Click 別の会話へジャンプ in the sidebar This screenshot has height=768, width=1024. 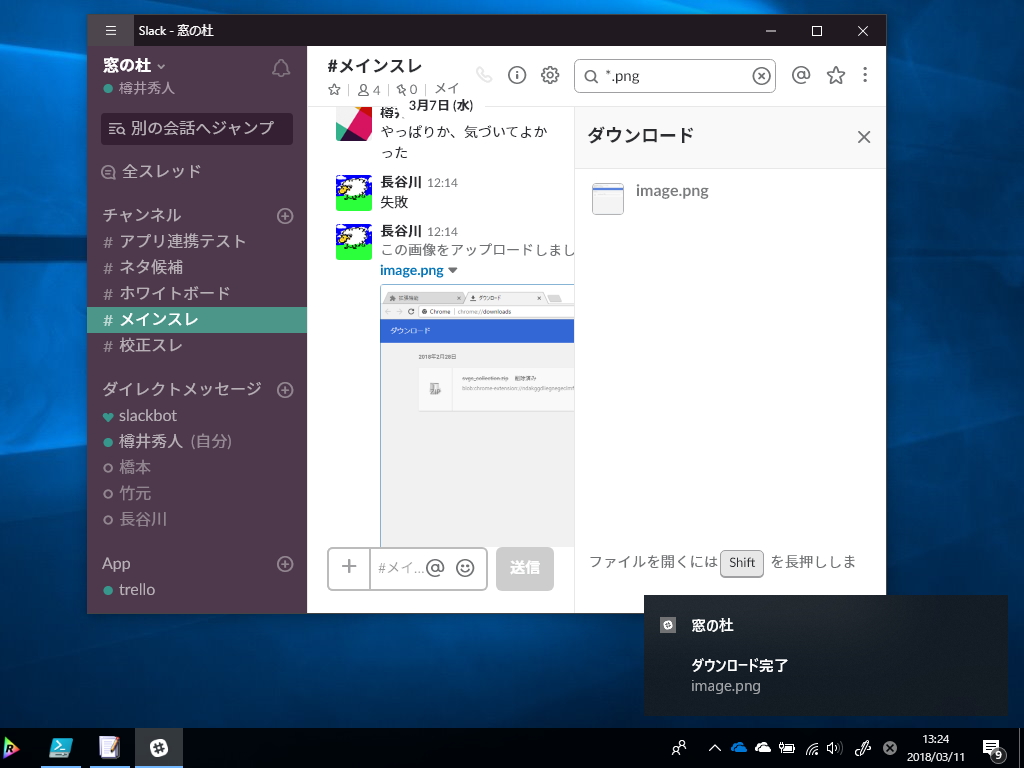[196, 128]
